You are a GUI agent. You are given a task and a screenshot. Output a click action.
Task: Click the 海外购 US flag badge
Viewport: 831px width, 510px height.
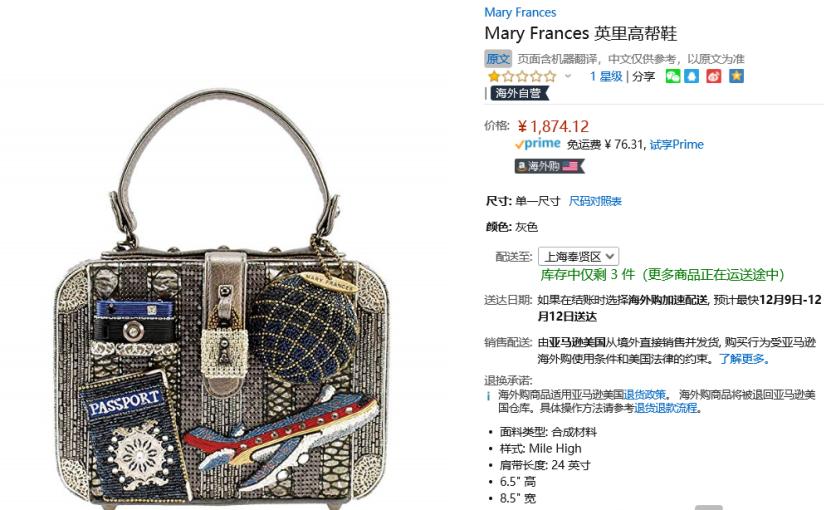pyautogui.click(x=550, y=166)
